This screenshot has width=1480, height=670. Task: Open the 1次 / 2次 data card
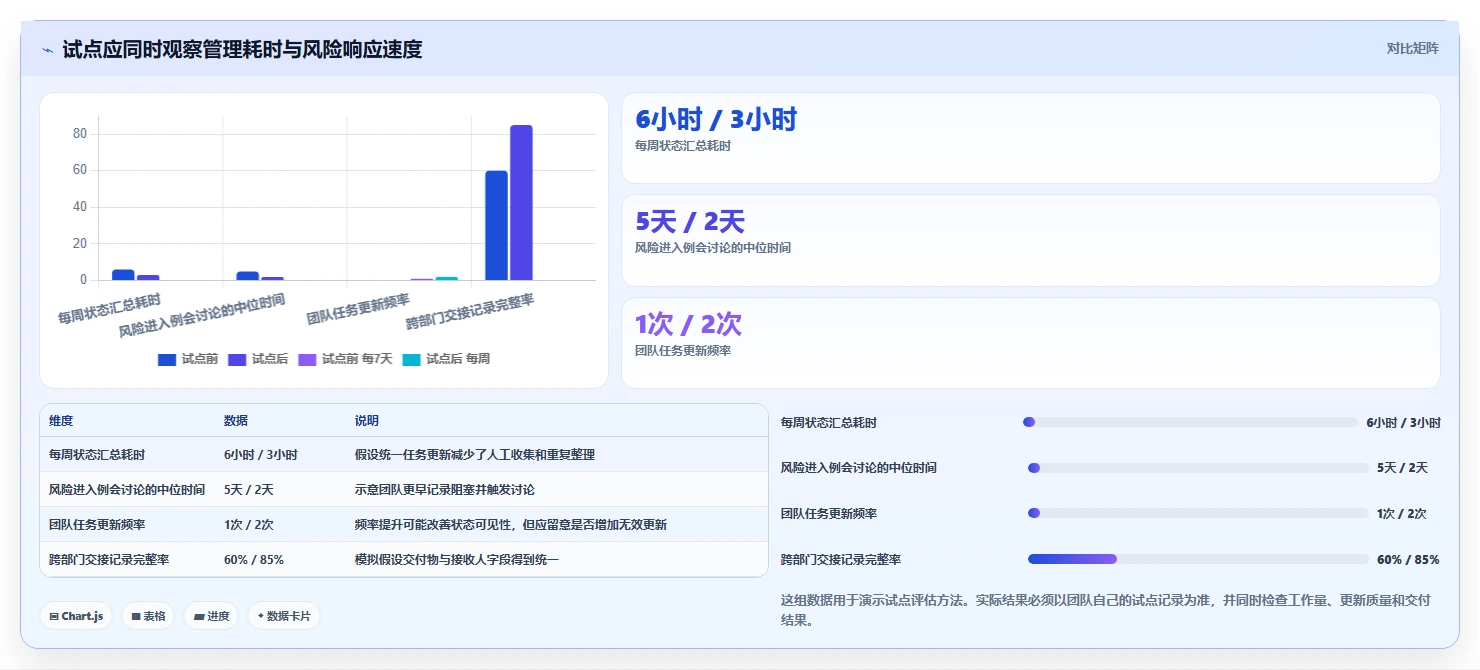click(x=1031, y=343)
